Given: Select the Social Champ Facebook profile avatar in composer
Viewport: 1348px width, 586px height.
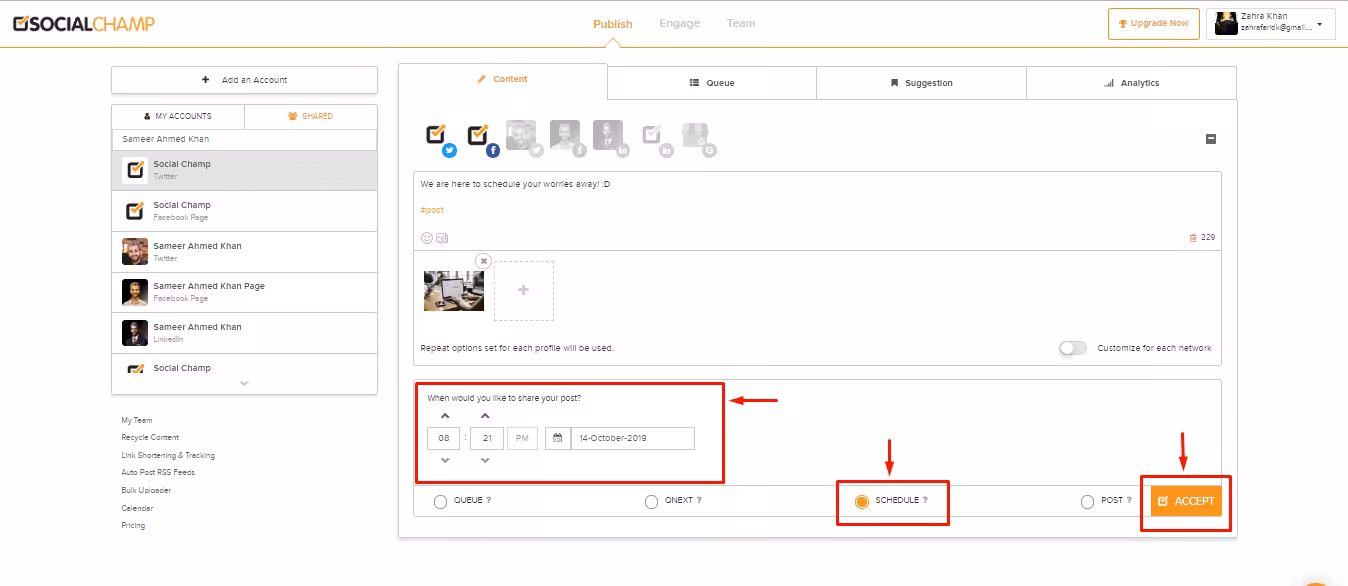Looking at the screenshot, I should 478,134.
